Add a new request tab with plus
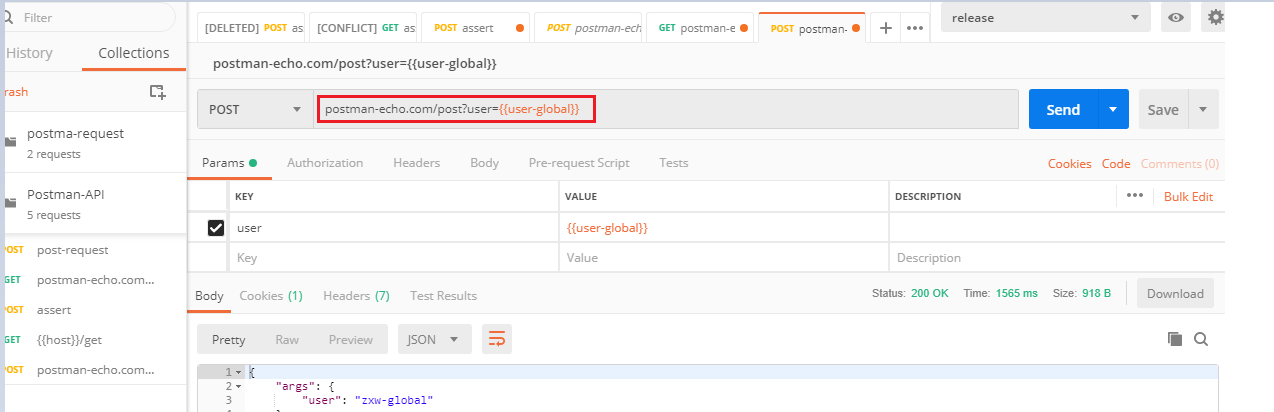 885,28
